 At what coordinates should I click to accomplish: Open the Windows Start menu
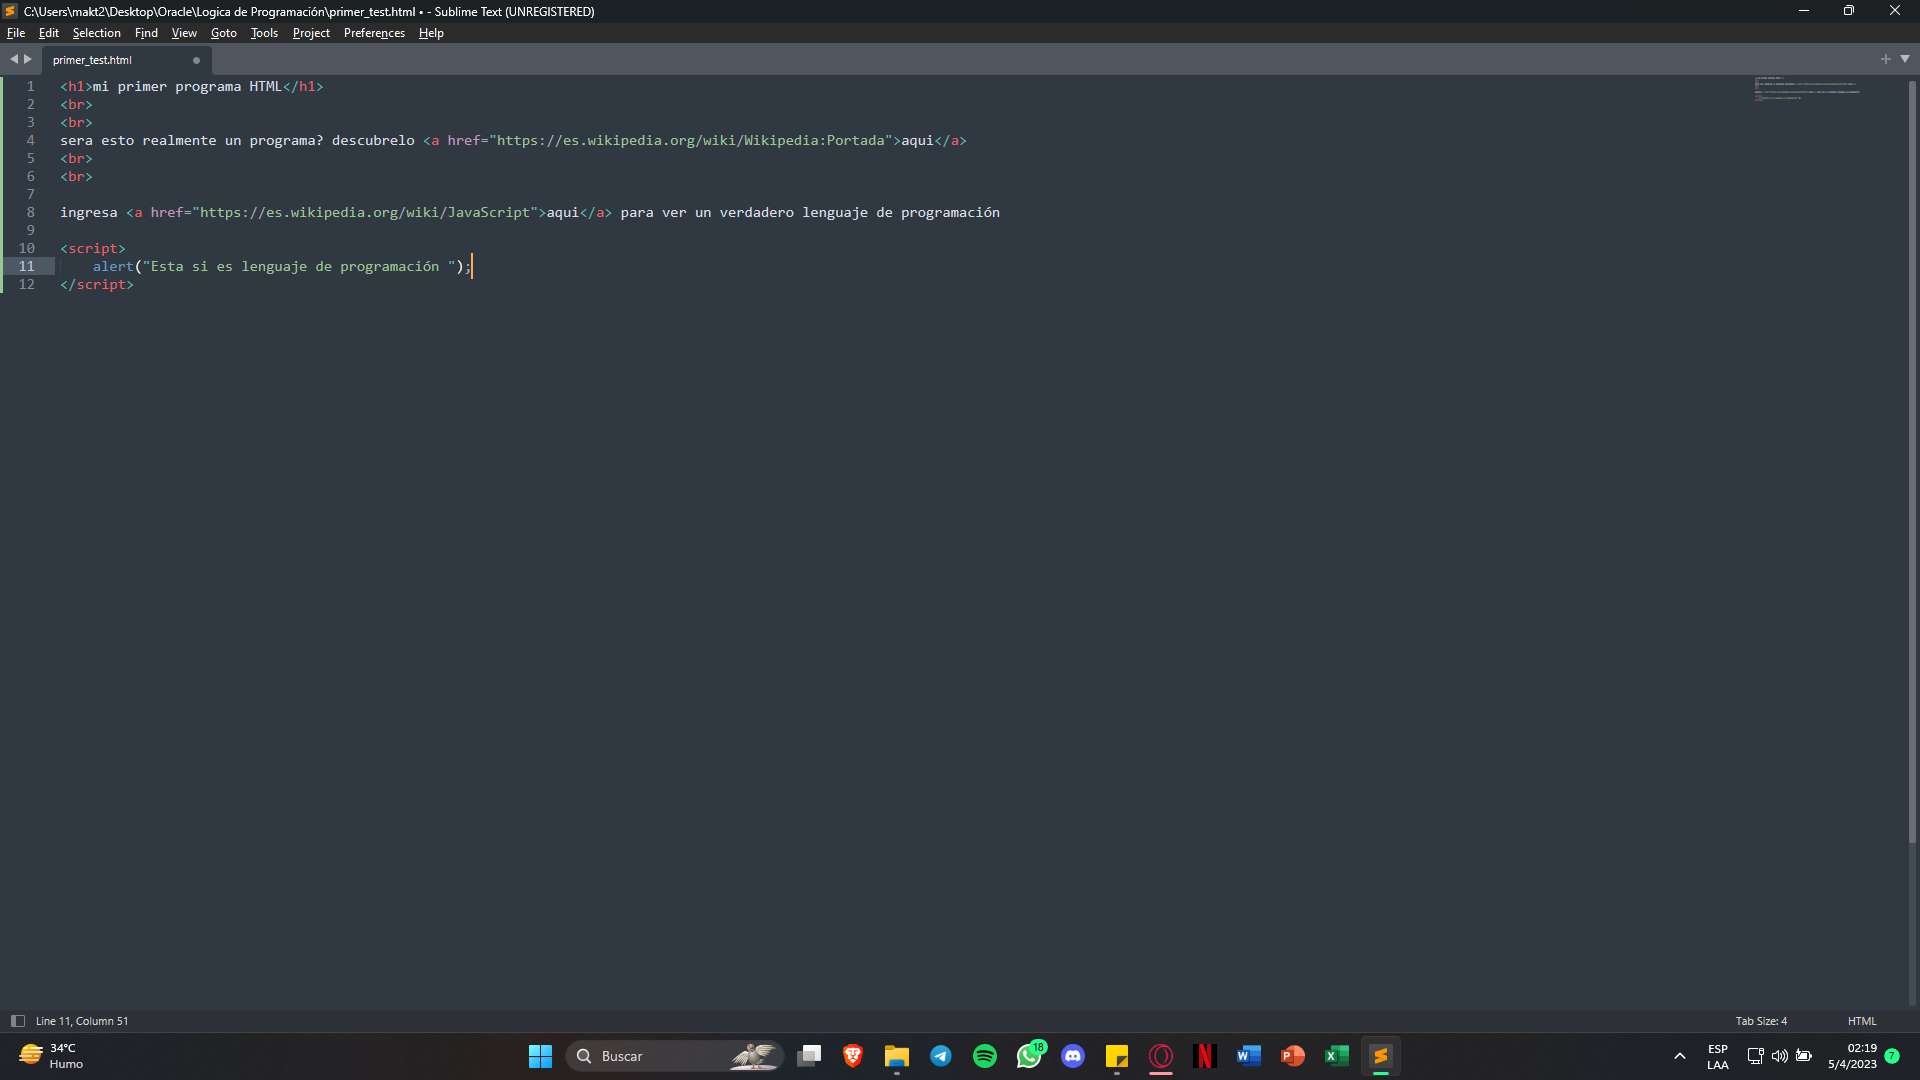(540, 1056)
